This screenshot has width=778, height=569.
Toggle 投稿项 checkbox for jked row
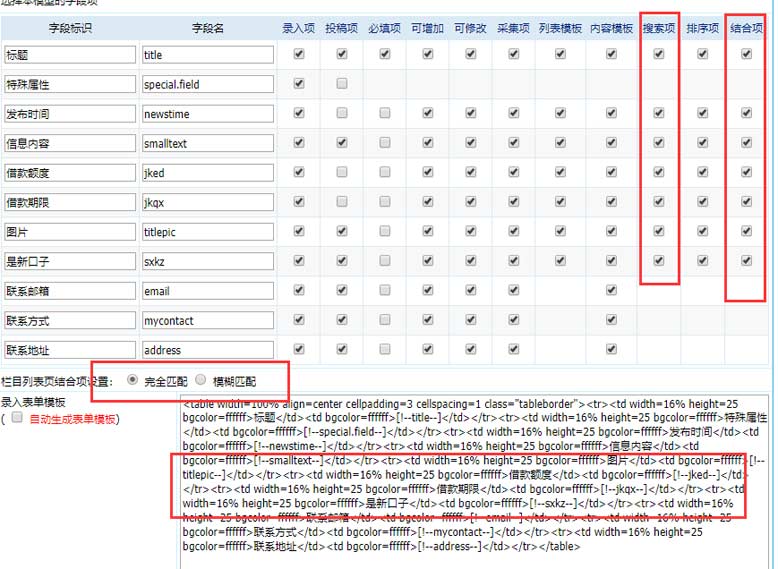tap(342, 172)
